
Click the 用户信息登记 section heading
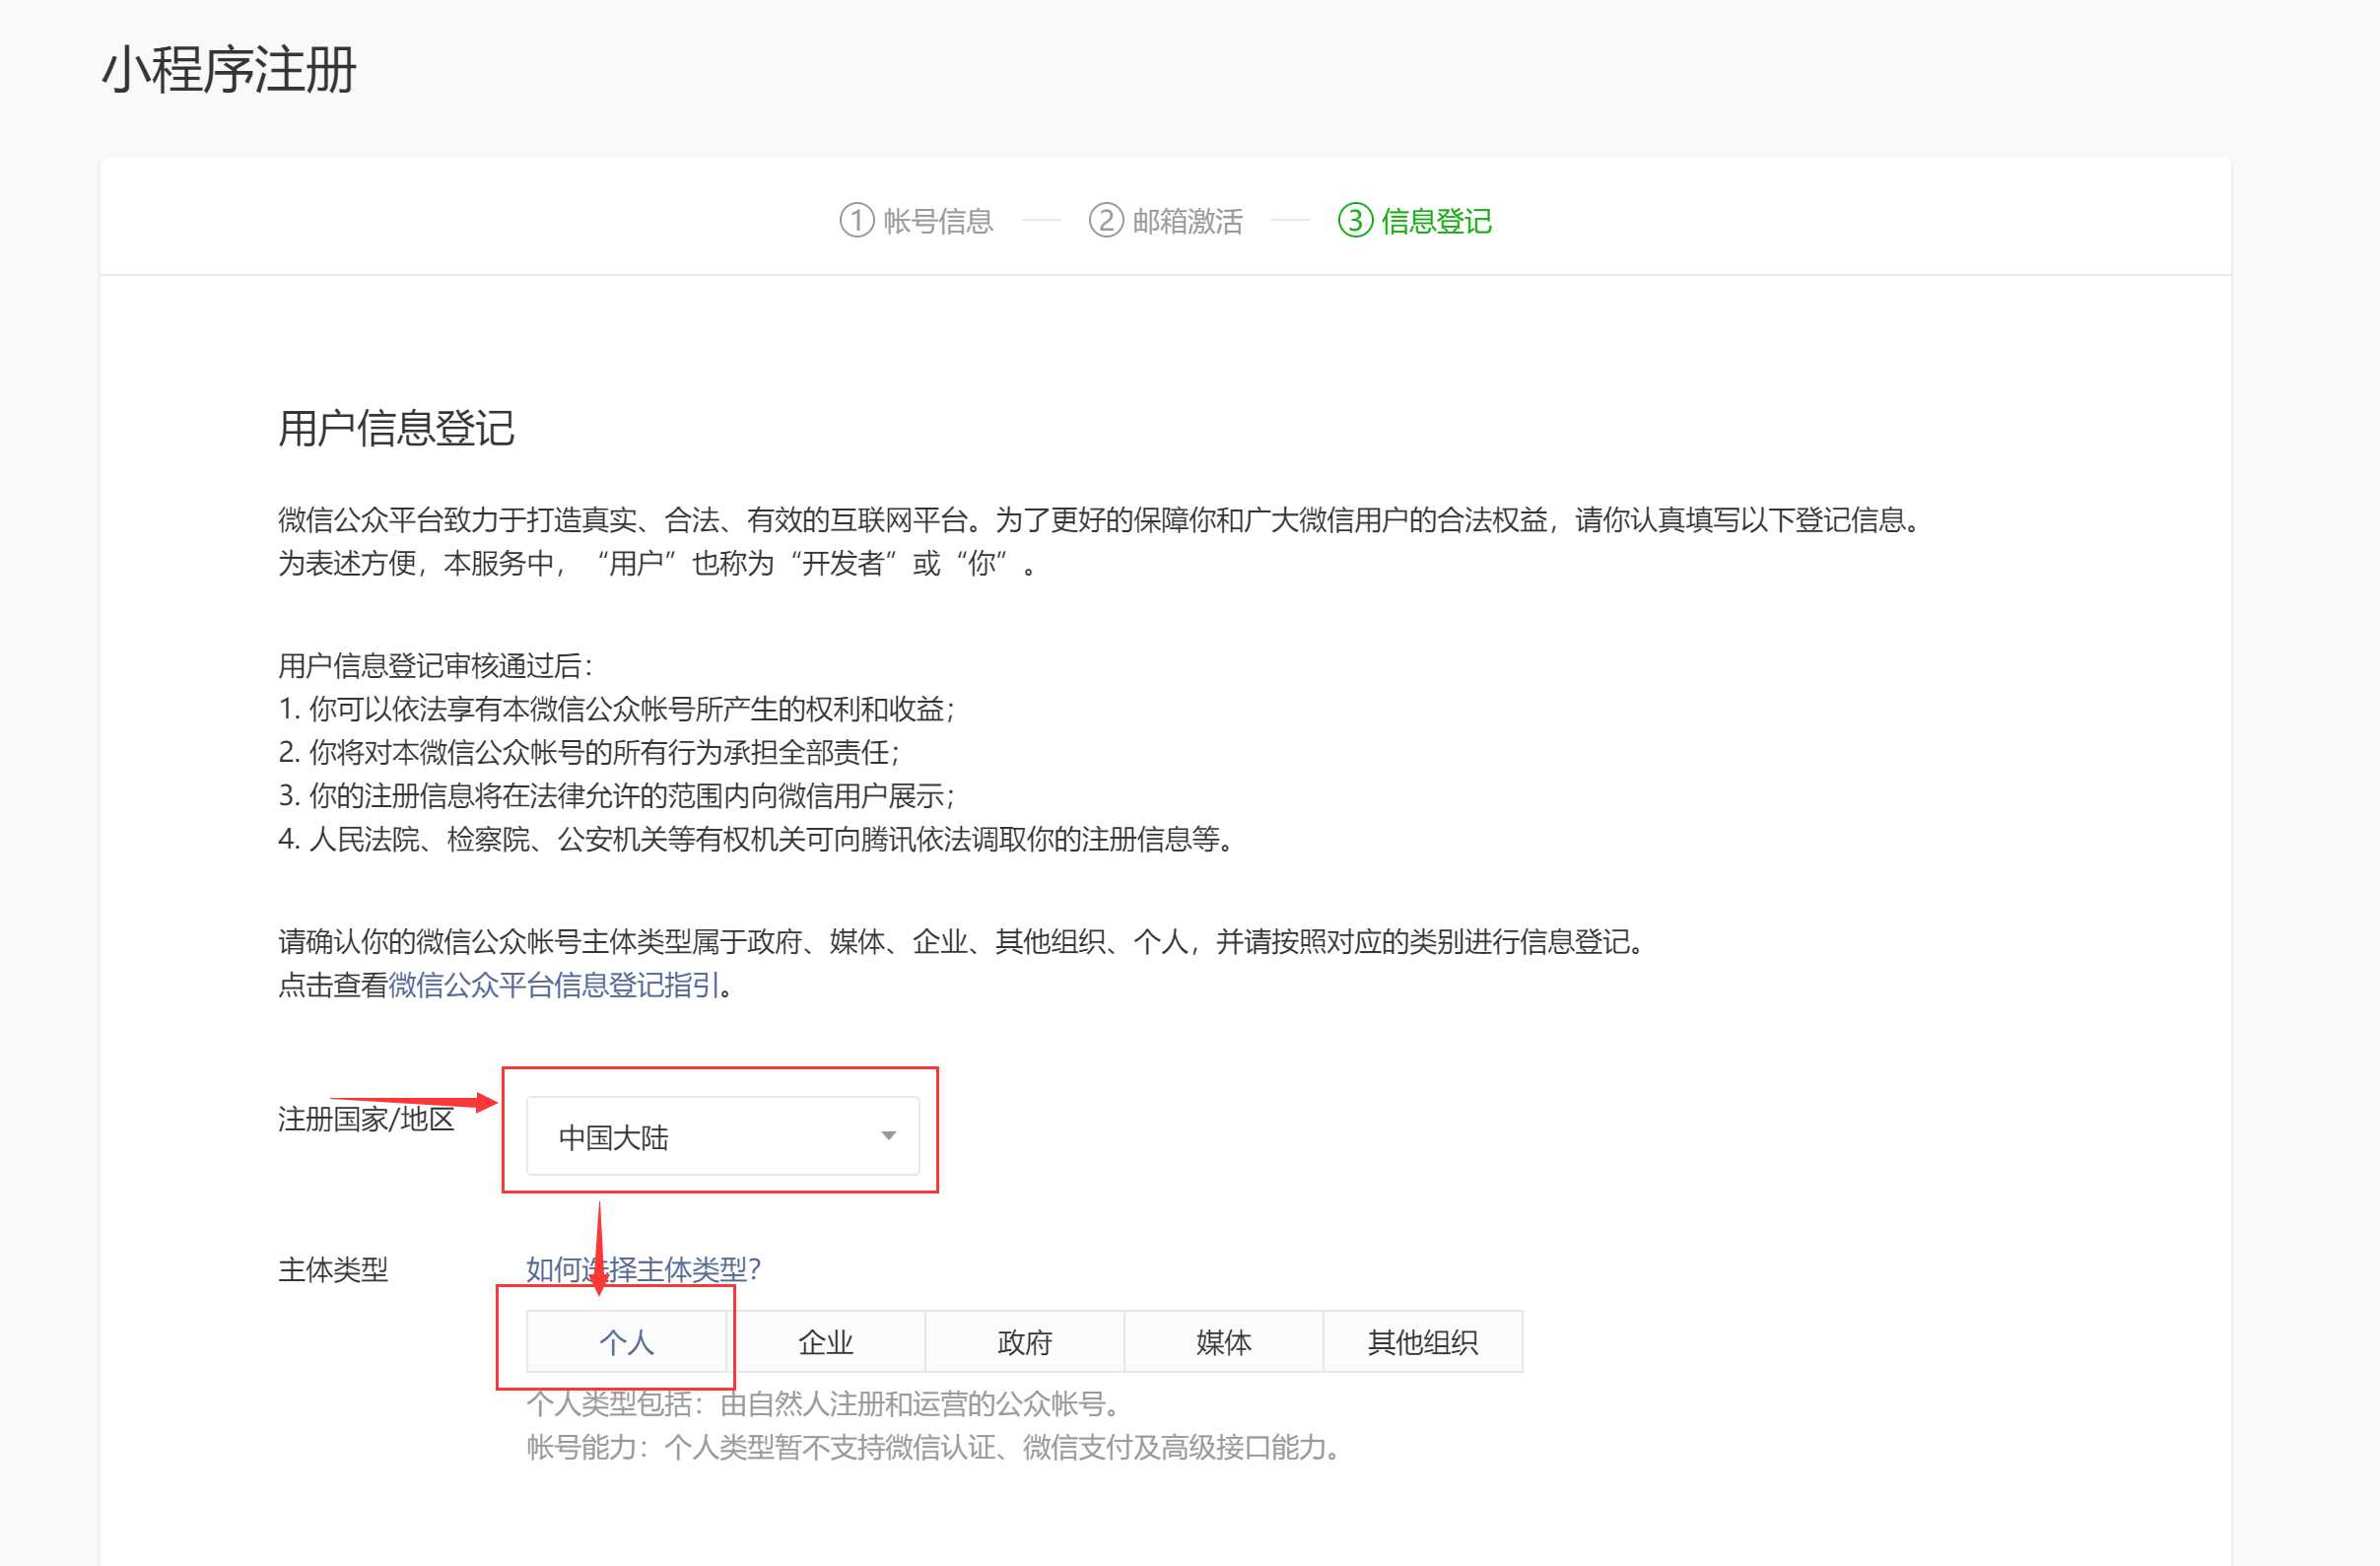396,428
